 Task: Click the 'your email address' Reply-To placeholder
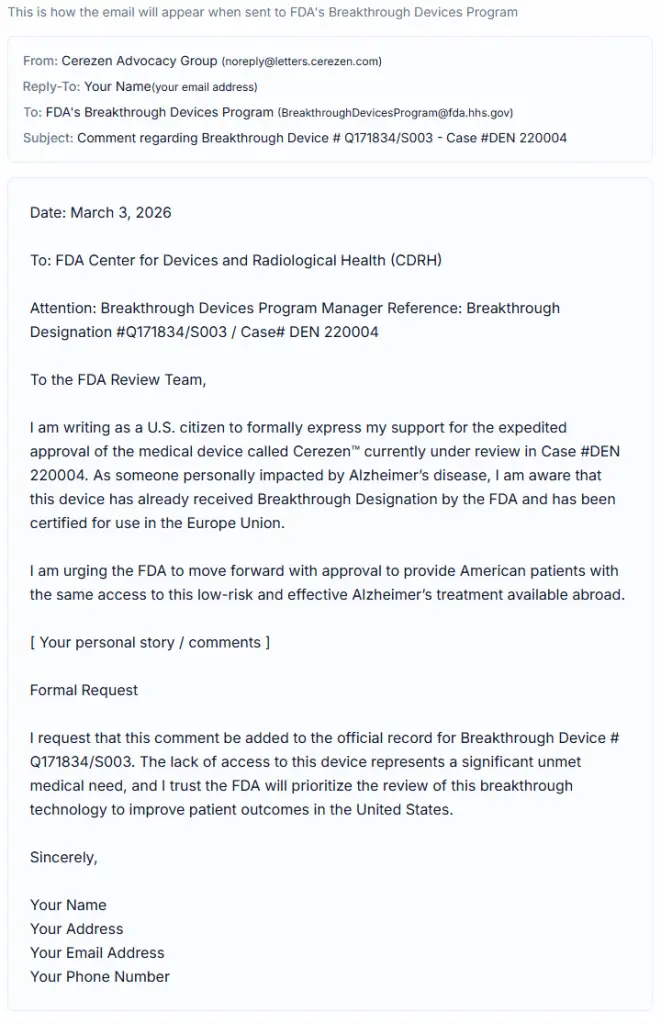[205, 88]
